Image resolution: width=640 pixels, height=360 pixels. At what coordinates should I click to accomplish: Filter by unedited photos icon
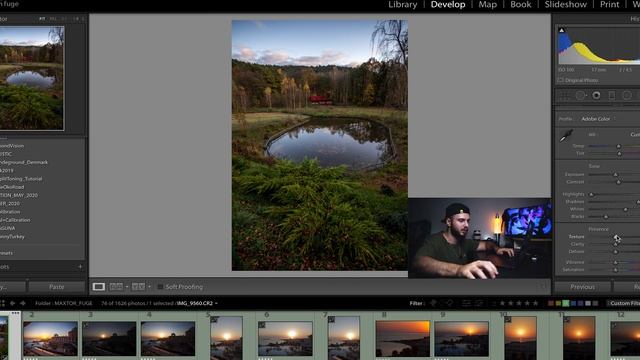(479, 303)
